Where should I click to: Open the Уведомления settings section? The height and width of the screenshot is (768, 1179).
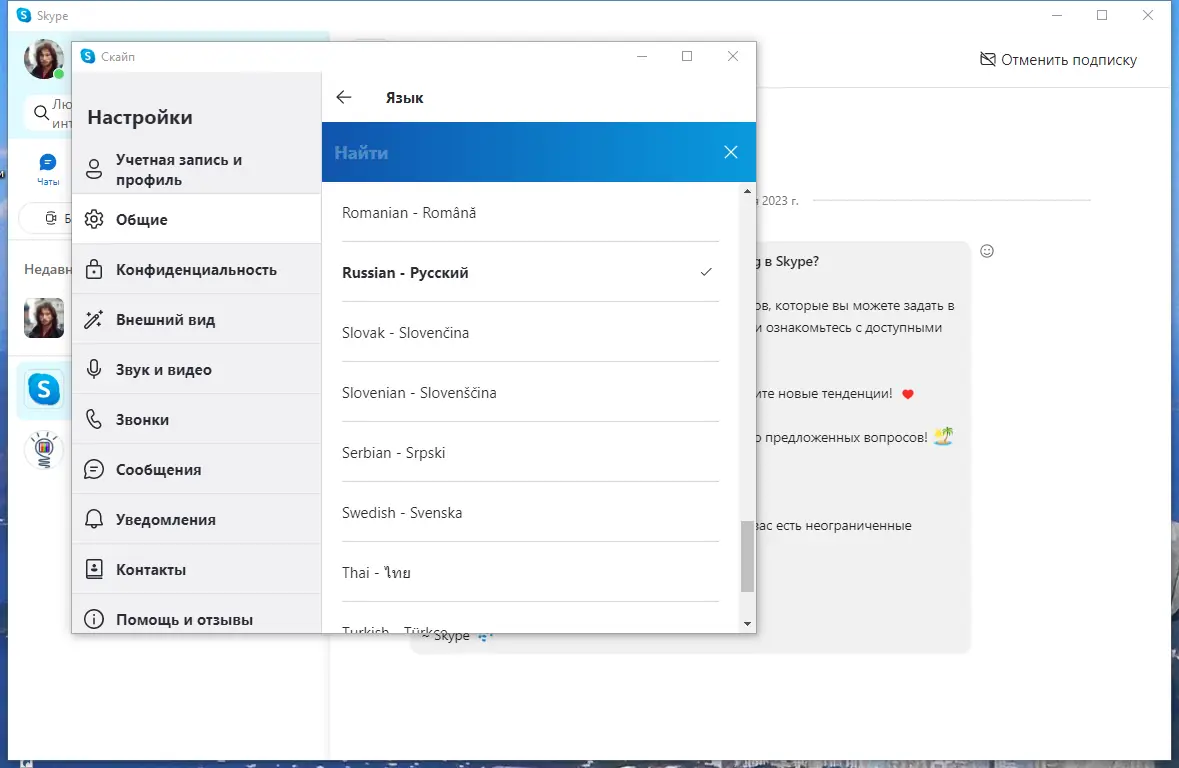196,519
